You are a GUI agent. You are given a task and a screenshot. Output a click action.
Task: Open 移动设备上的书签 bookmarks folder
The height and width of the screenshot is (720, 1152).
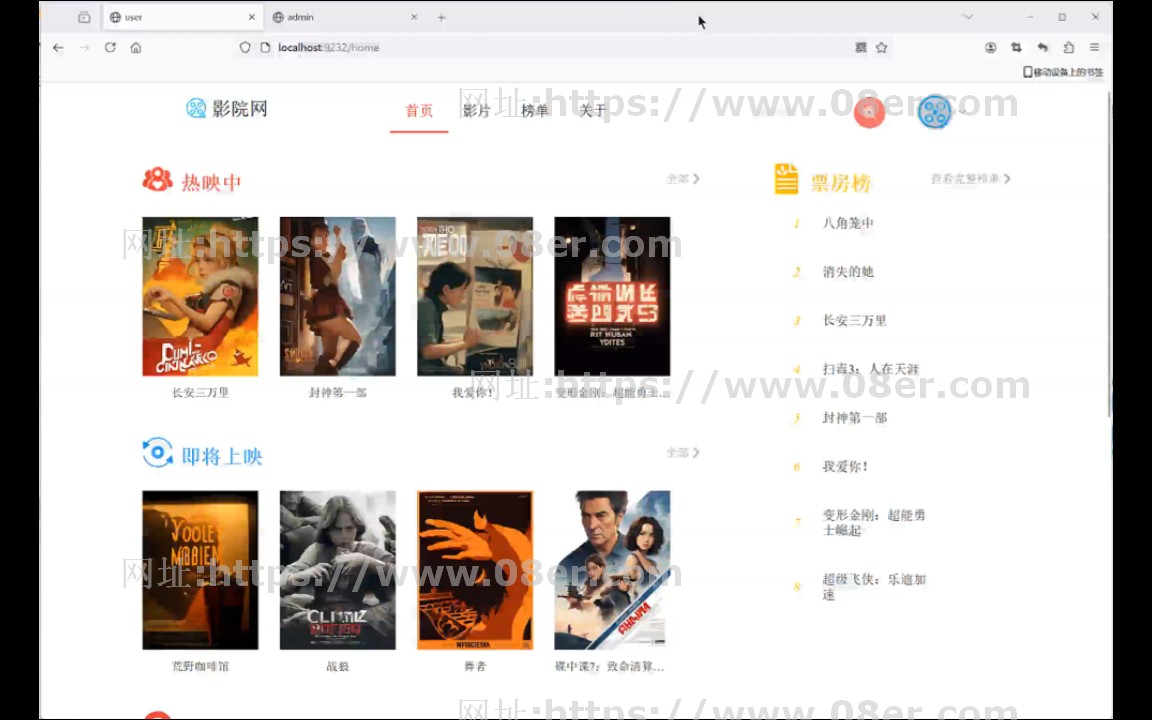[1063, 72]
